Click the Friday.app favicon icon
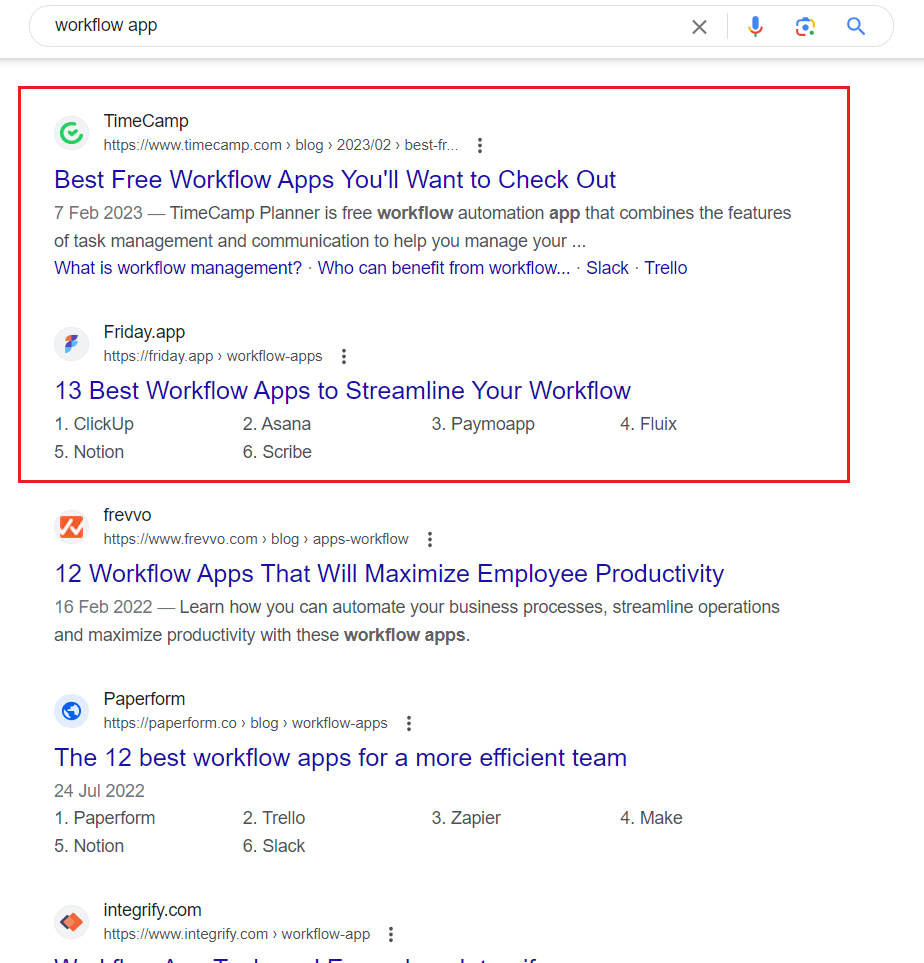This screenshot has width=924, height=963. pyautogui.click(x=71, y=344)
